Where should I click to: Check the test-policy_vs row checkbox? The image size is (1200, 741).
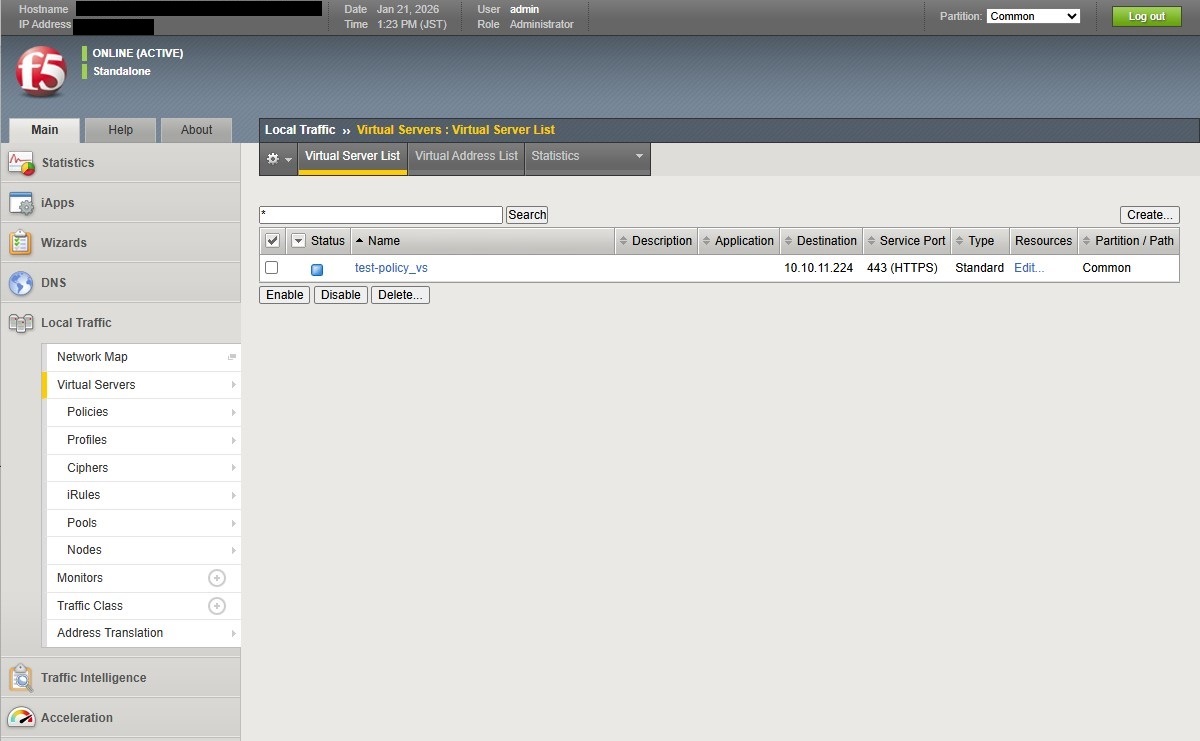[x=271, y=268]
